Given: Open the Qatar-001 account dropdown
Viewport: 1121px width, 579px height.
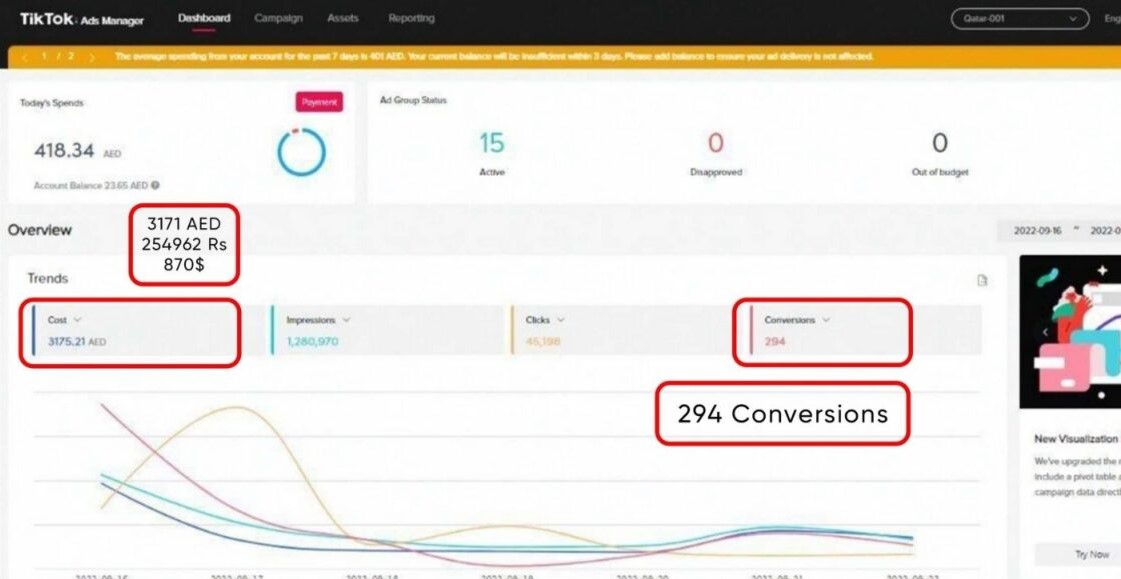Looking at the screenshot, I should coord(1019,19).
